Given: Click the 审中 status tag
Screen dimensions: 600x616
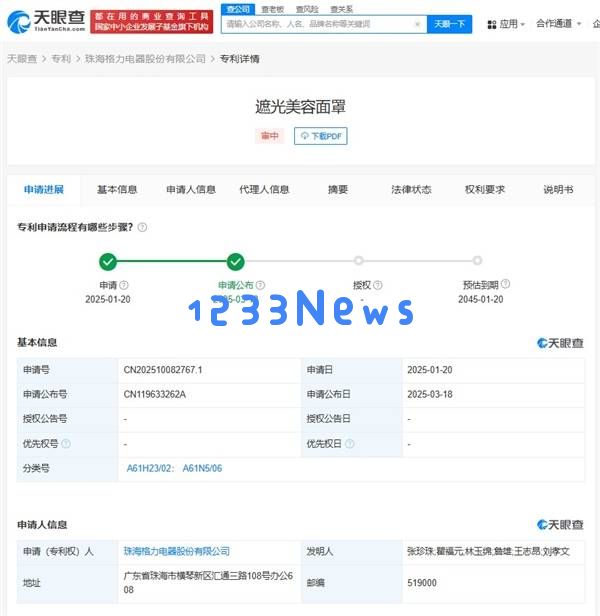Looking at the screenshot, I should coord(270,136).
